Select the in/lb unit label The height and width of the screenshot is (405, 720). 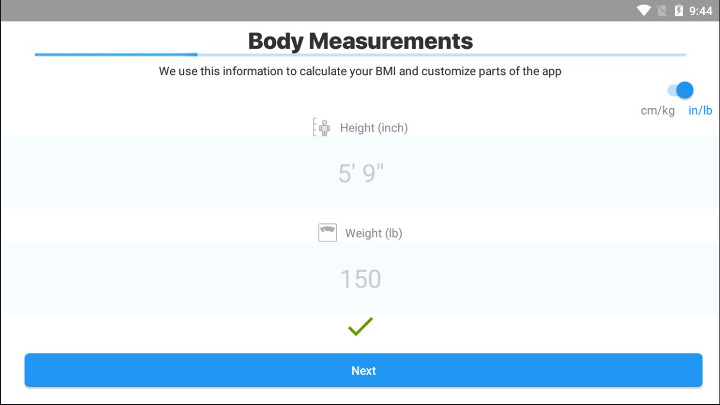click(700, 111)
